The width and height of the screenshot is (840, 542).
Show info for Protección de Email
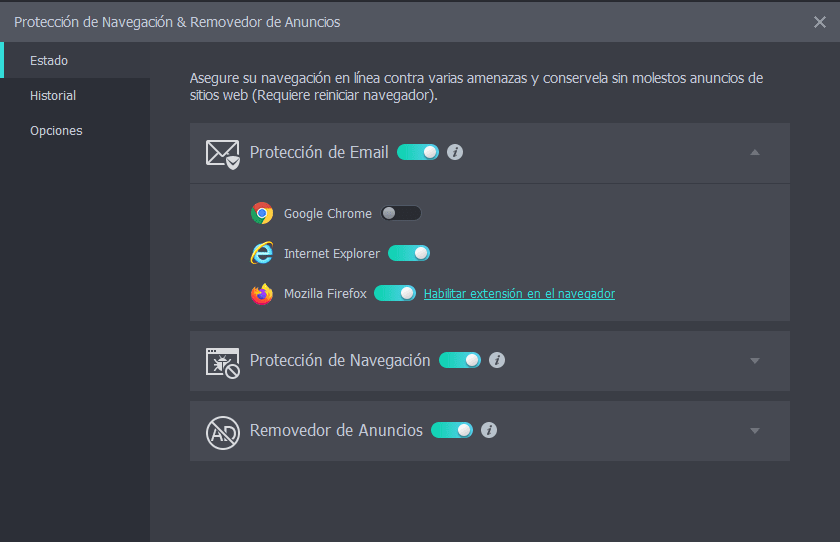click(455, 152)
